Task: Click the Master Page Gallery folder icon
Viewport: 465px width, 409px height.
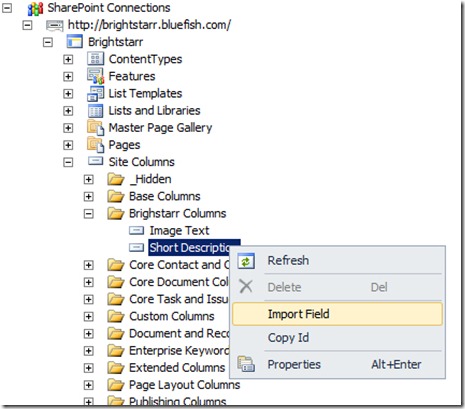Action: point(95,128)
